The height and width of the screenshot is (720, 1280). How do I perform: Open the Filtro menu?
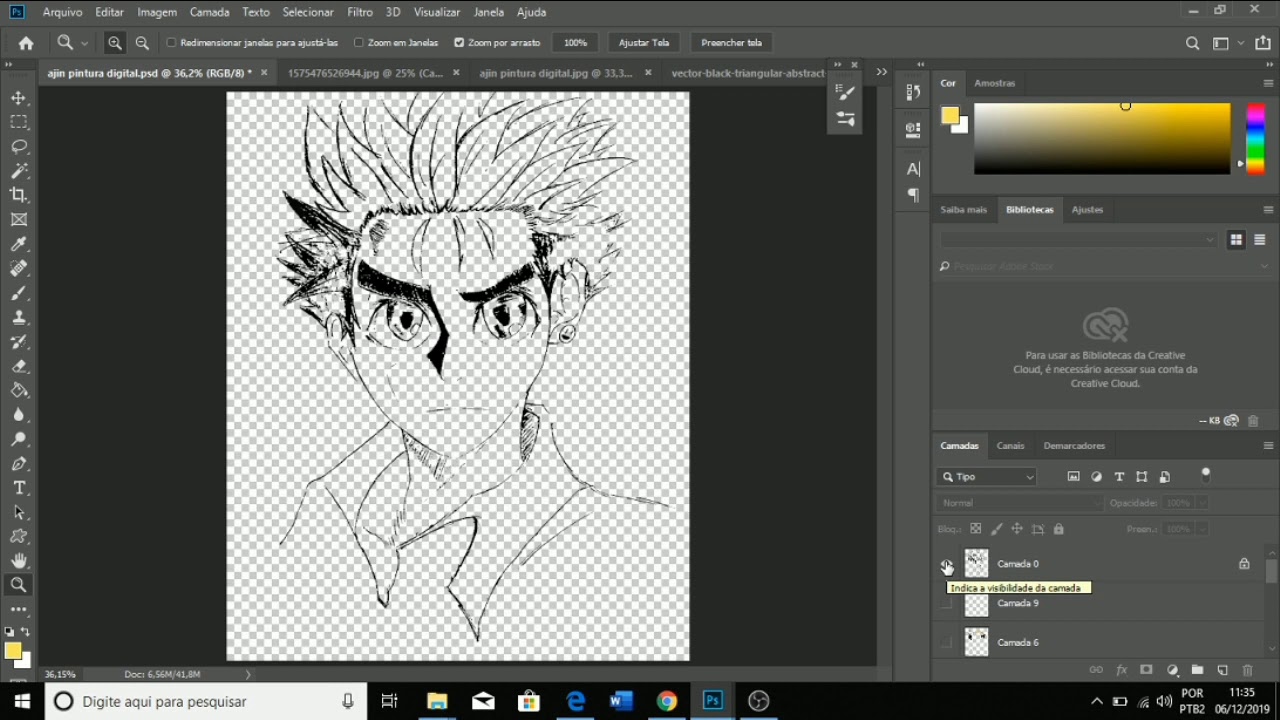(360, 12)
